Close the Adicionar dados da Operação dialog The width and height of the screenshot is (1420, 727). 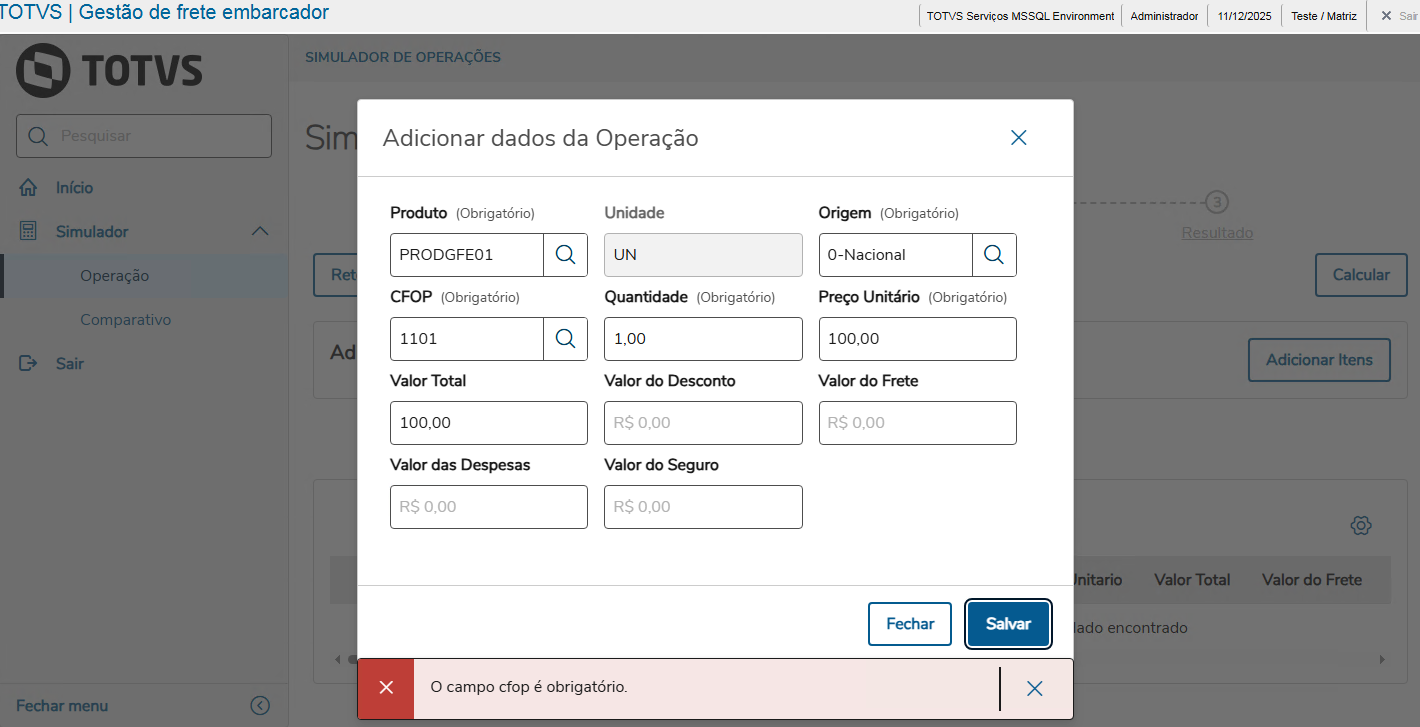click(1019, 138)
